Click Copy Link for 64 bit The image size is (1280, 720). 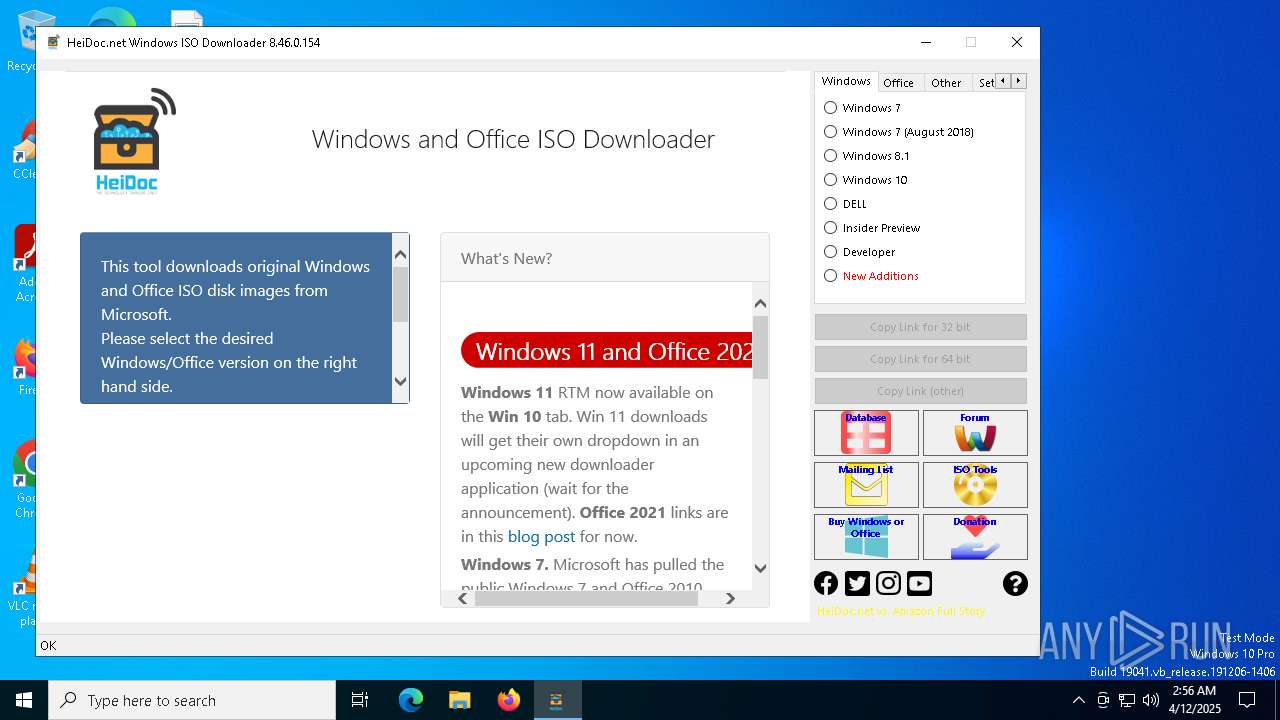[920, 359]
